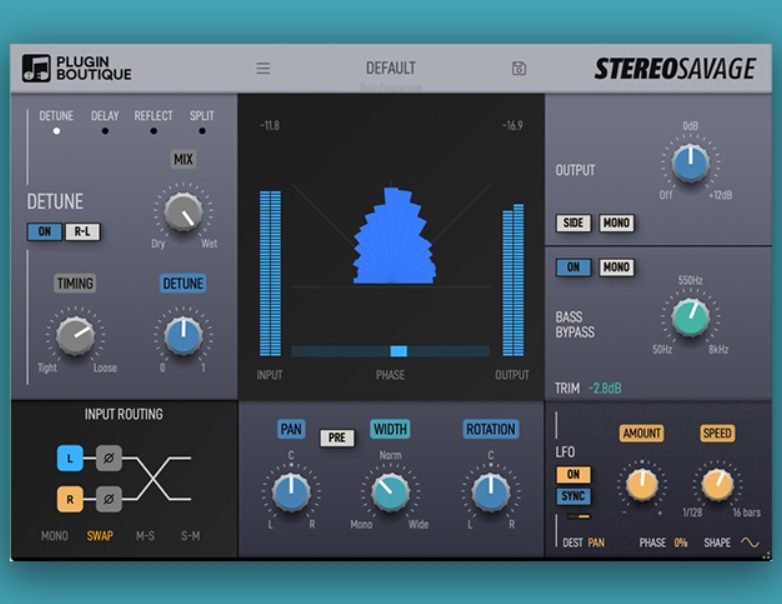Image resolution: width=782 pixels, height=604 pixels.
Task: Click the Pan knob
Action: [x=291, y=492]
